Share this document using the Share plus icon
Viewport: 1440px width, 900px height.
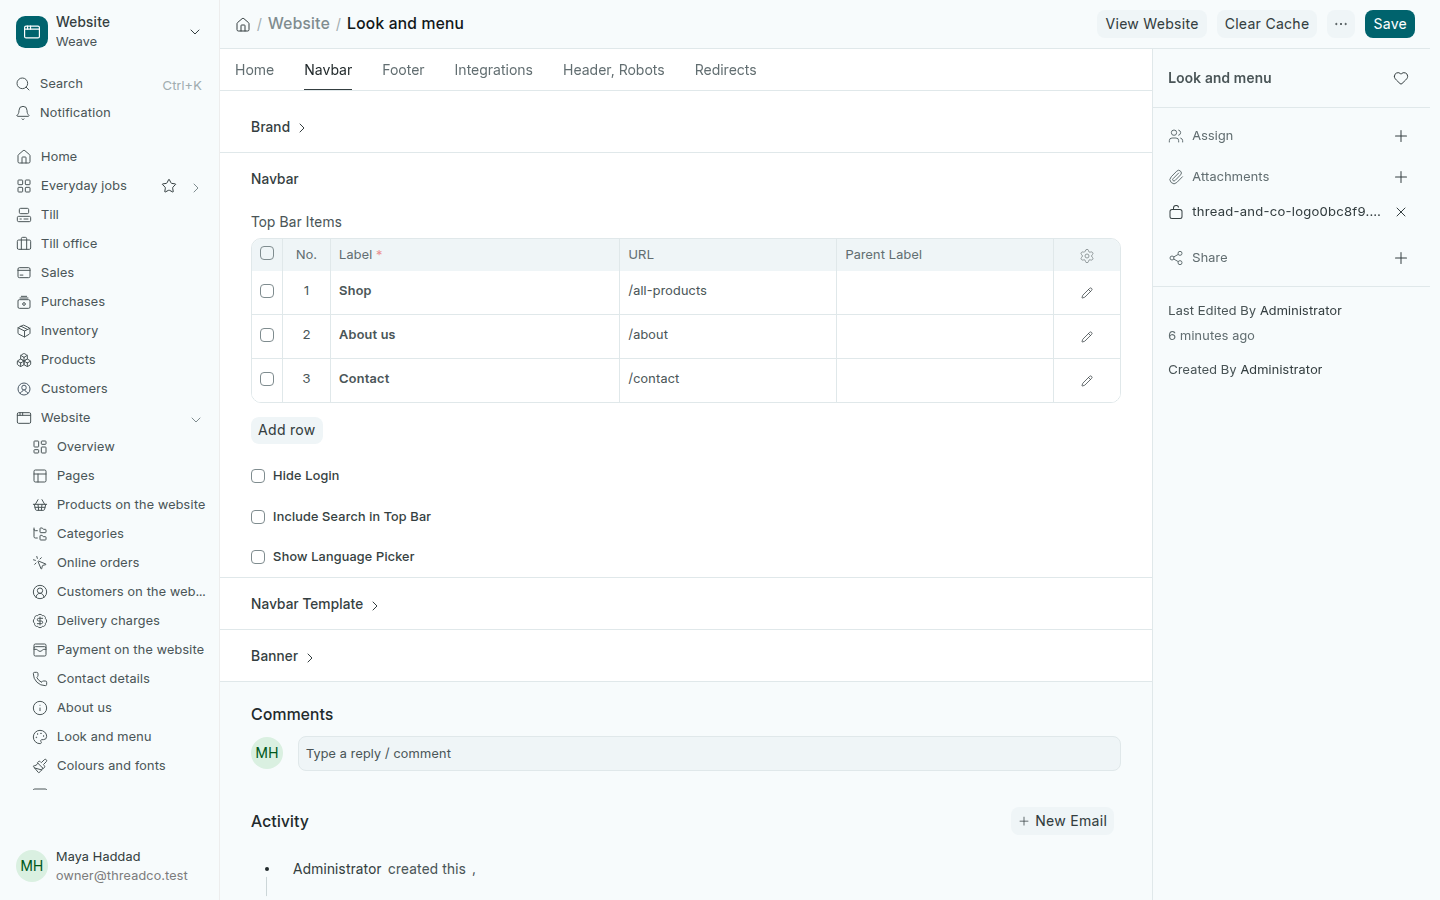pos(1401,258)
